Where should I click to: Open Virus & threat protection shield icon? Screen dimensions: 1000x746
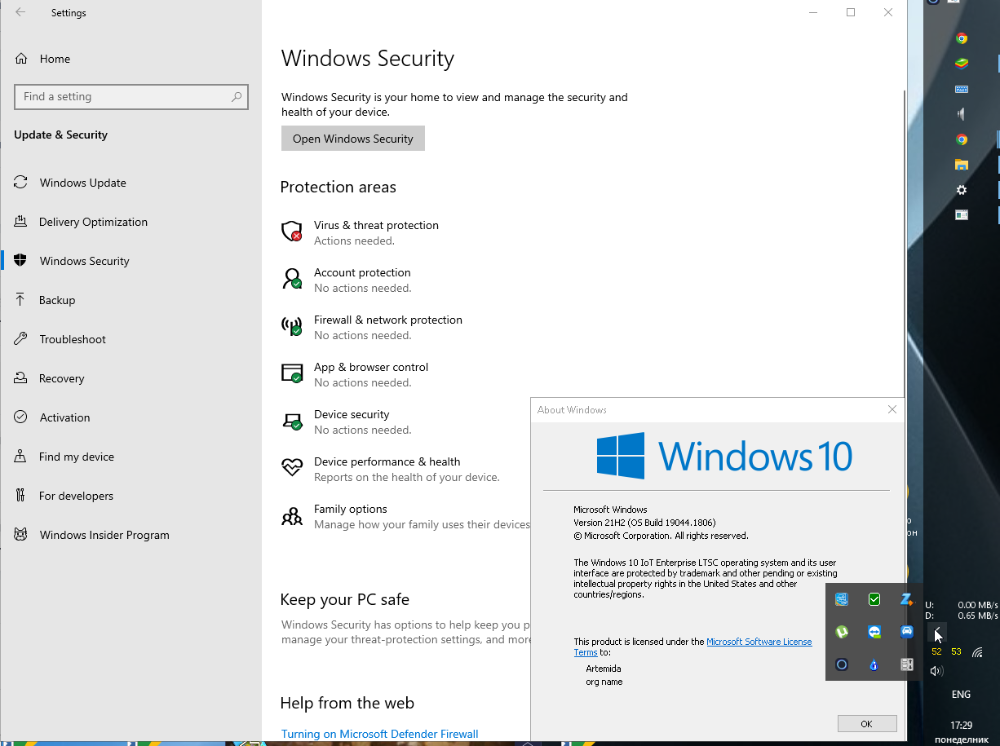(291, 231)
